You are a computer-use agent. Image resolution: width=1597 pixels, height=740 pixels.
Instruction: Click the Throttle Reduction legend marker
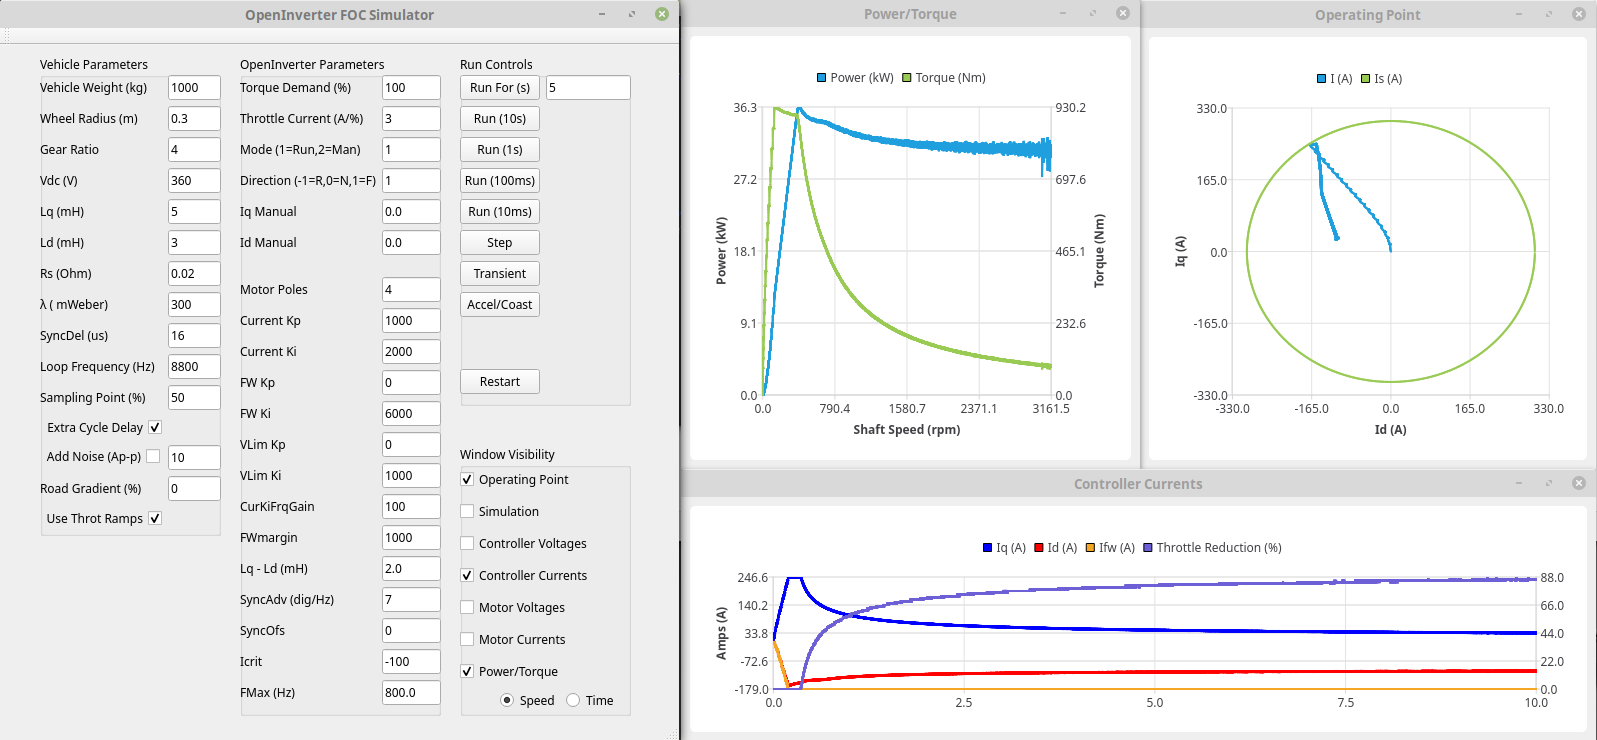[x=1148, y=548]
